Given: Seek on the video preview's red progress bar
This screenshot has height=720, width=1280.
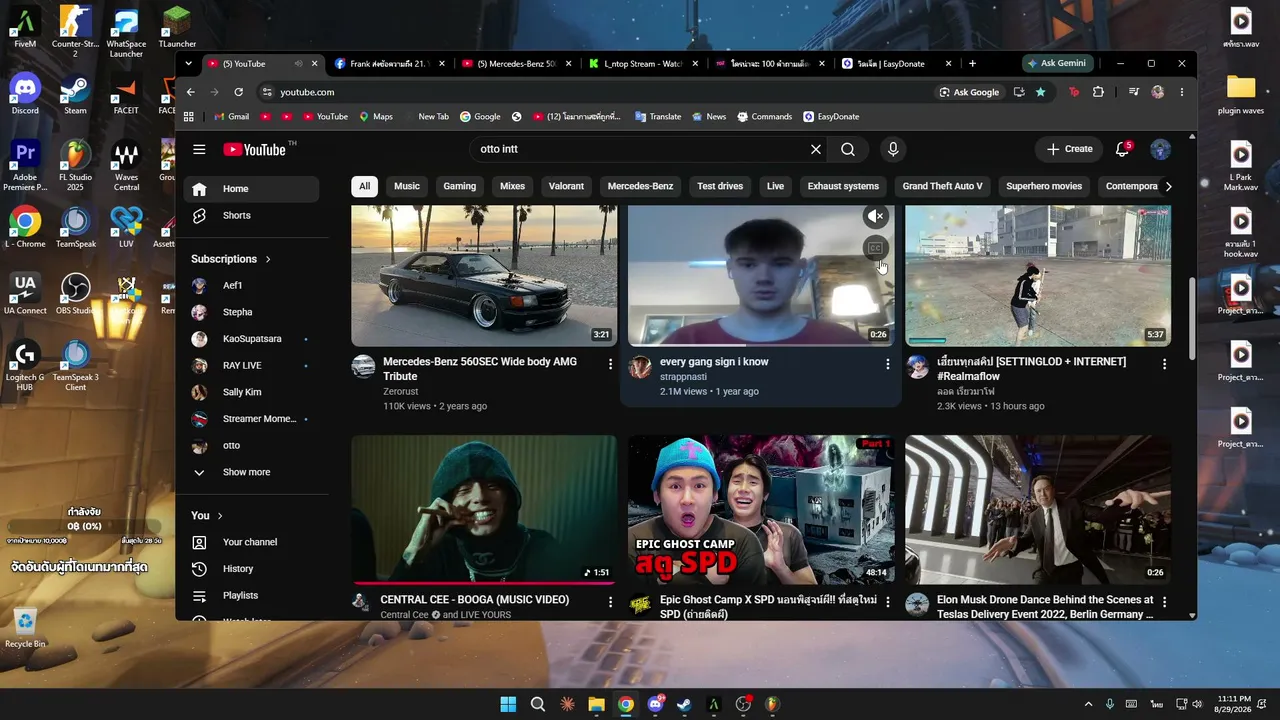Looking at the screenshot, I should coord(761,344).
